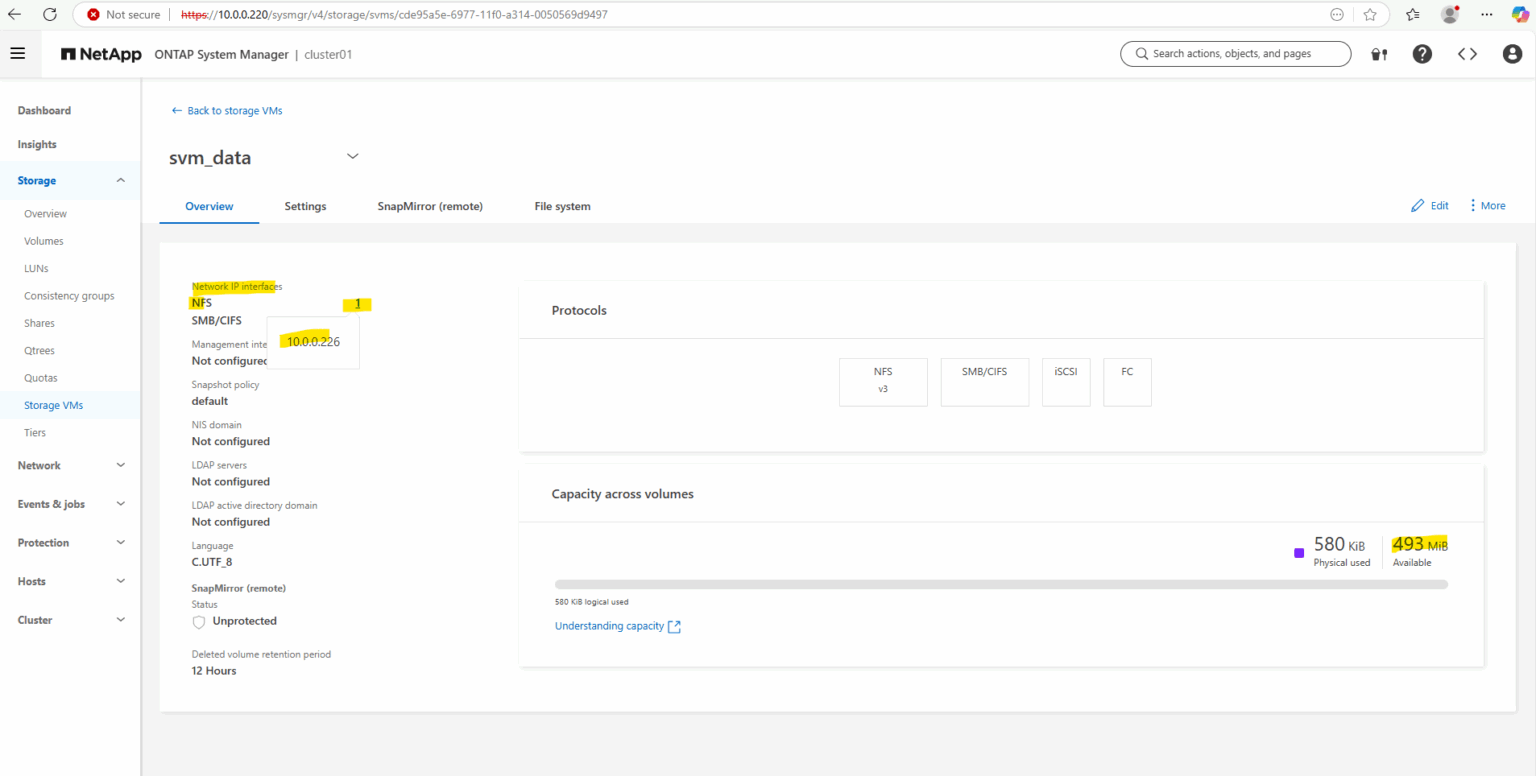Viewport: 1536px width, 776px height.
Task: Open the svm_data storage VM dropdown
Action: [352, 156]
